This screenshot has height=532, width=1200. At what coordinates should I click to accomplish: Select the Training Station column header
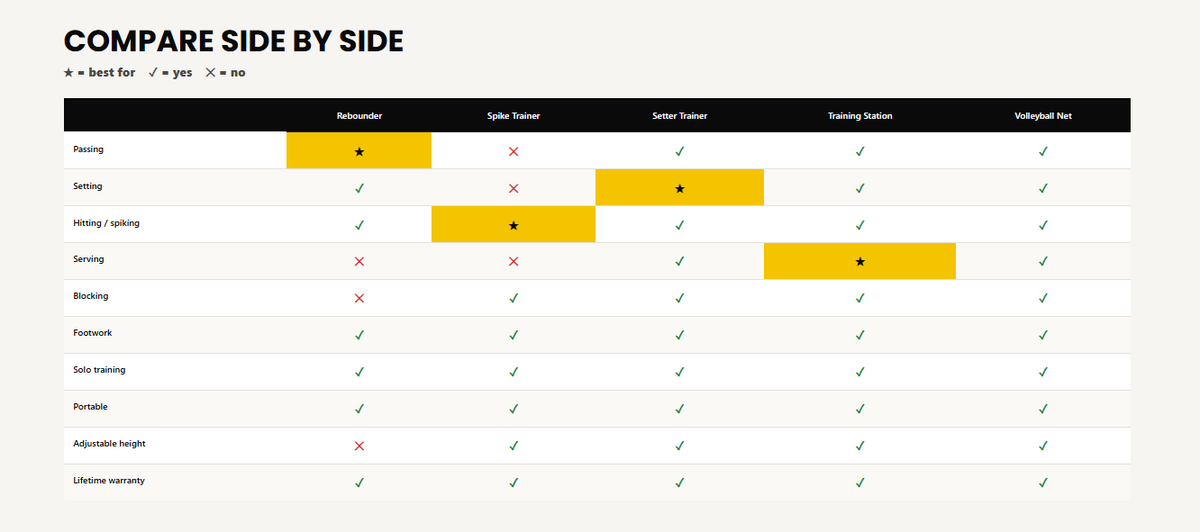(860, 116)
